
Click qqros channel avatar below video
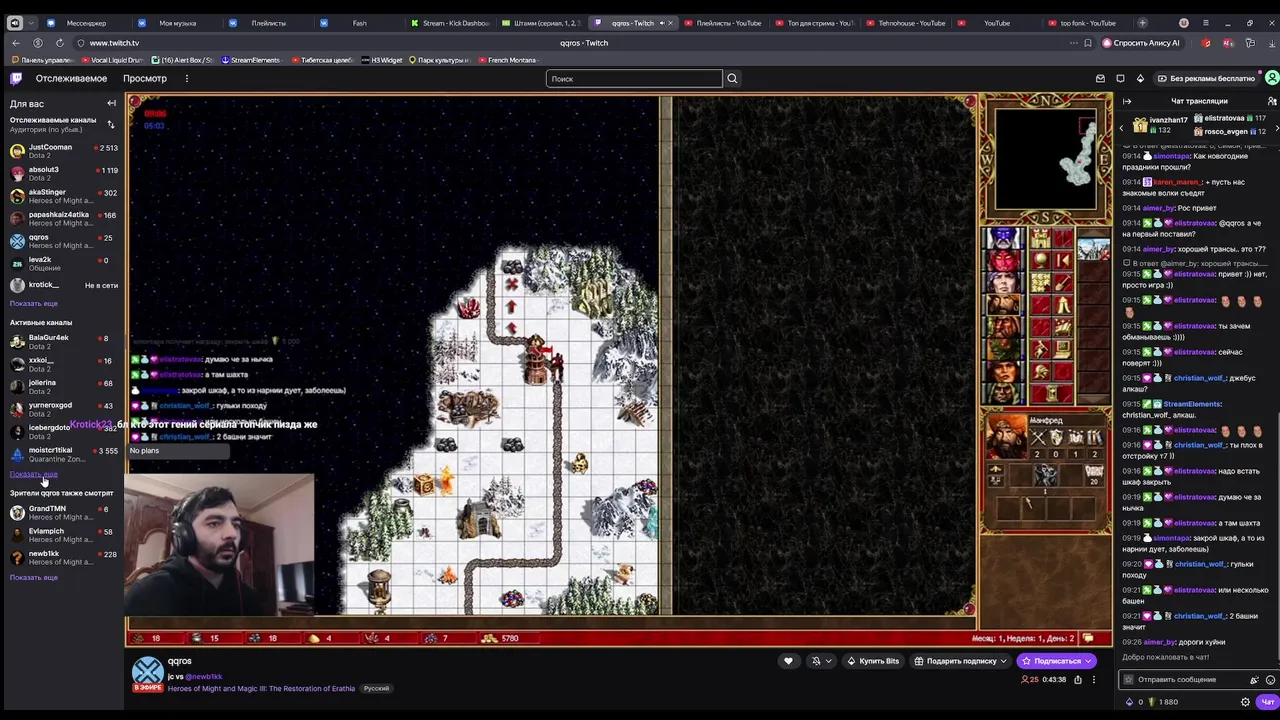point(148,673)
